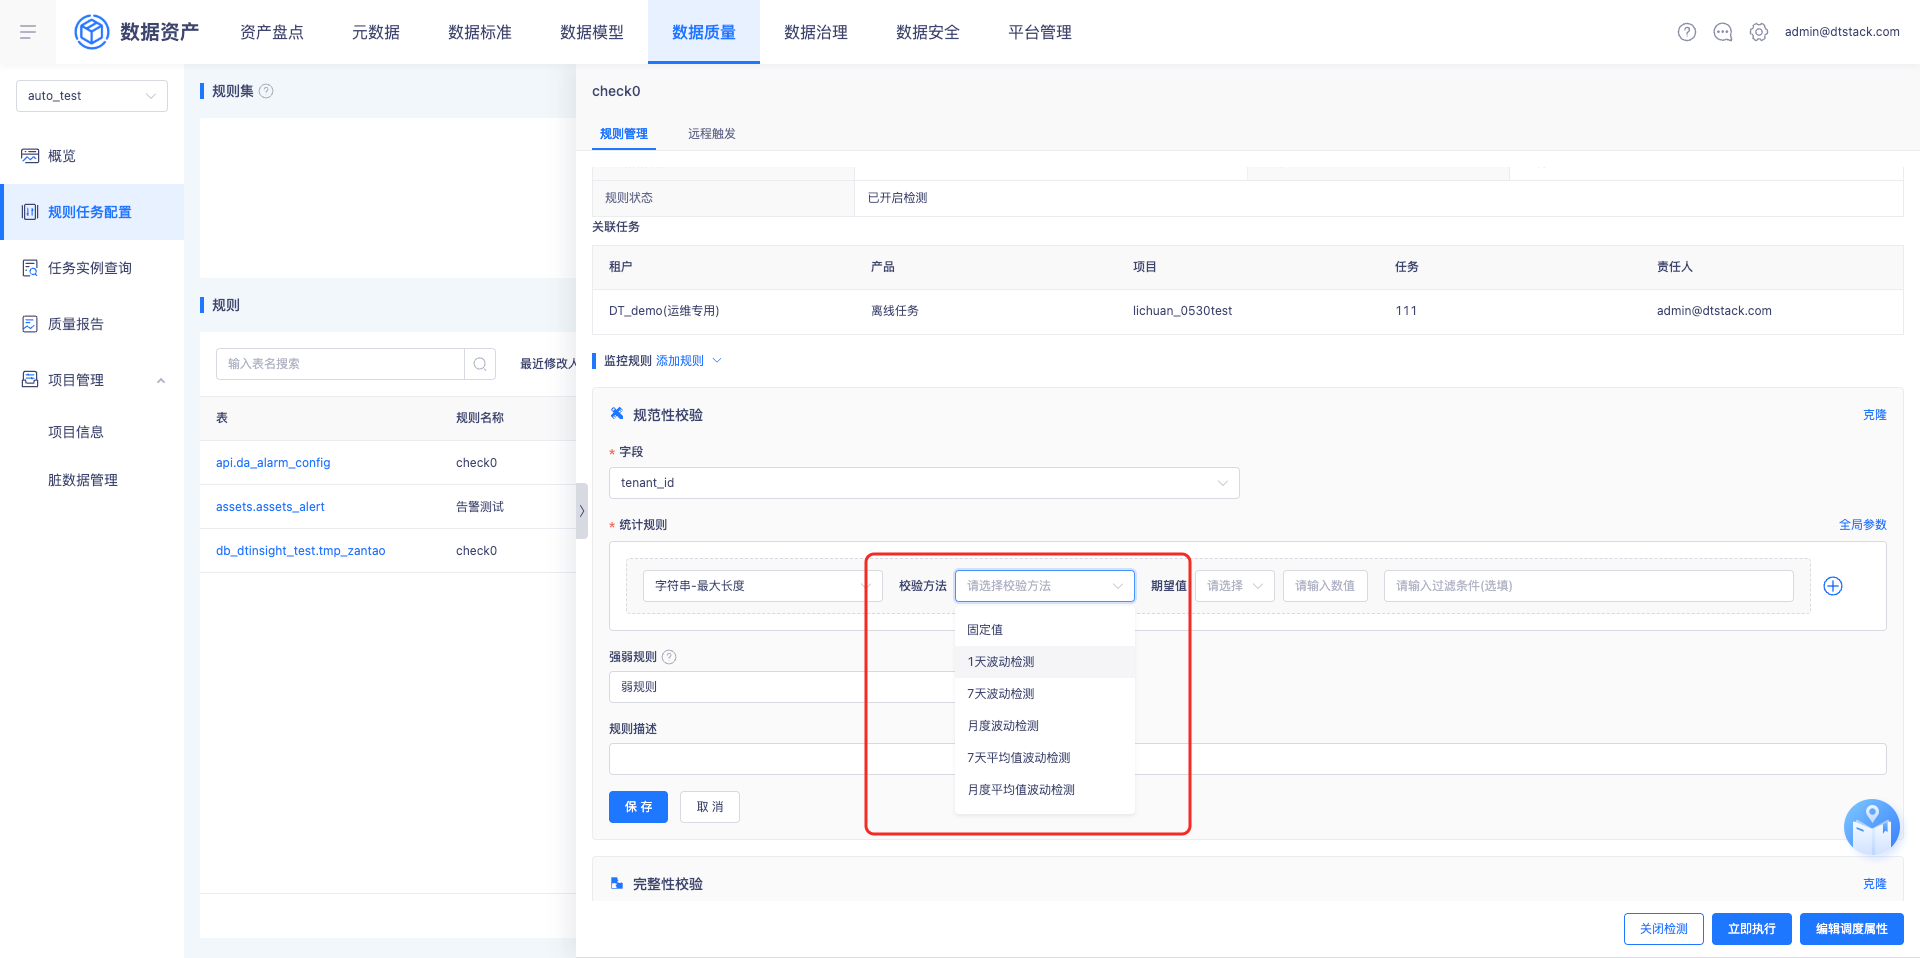Screen dimensions: 1920x958
Task: Click the plus icon to add statistic rule
Action: click(1833, 586)
